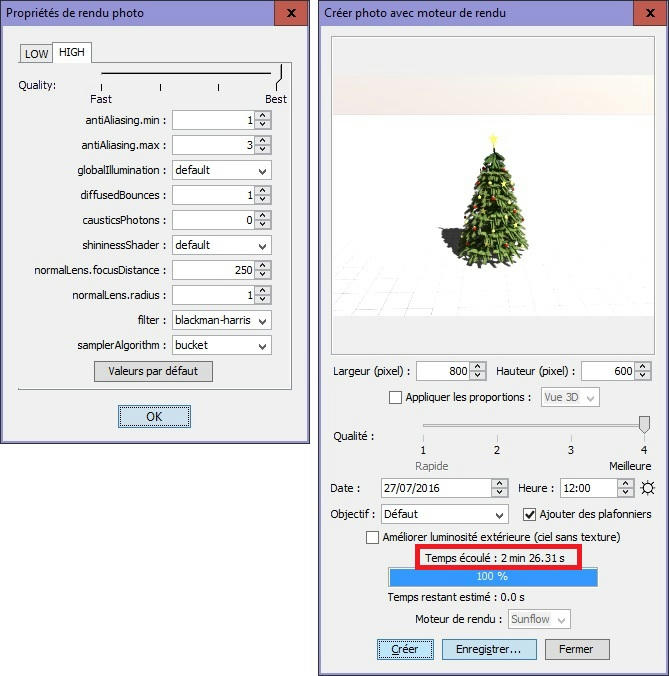Screen dimensions: 669x676
Task: Click the Hauteur (pixel) field showing 600
Action: 608,371
